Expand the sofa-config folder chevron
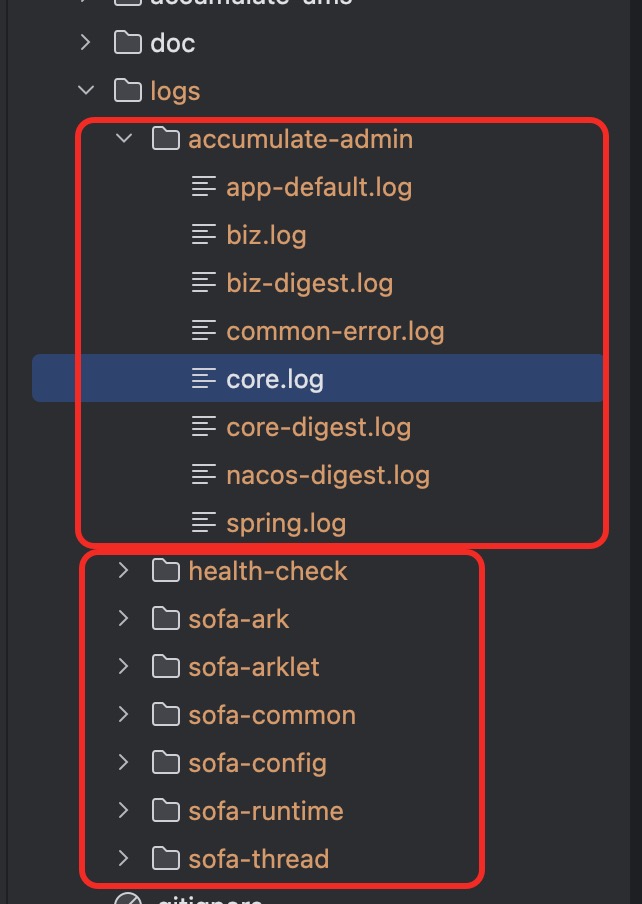This screenshot has width=642, height=904. click(x=124, y=763)
